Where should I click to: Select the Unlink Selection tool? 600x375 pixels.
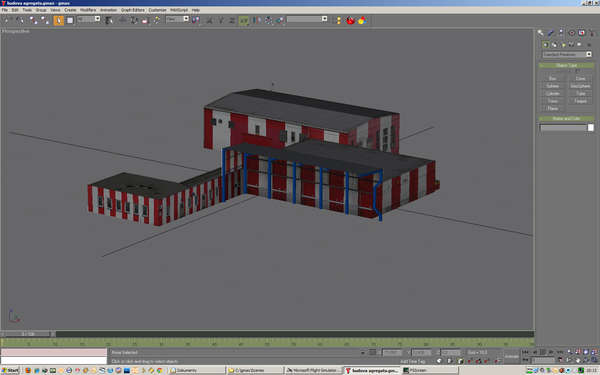point(45,20)
